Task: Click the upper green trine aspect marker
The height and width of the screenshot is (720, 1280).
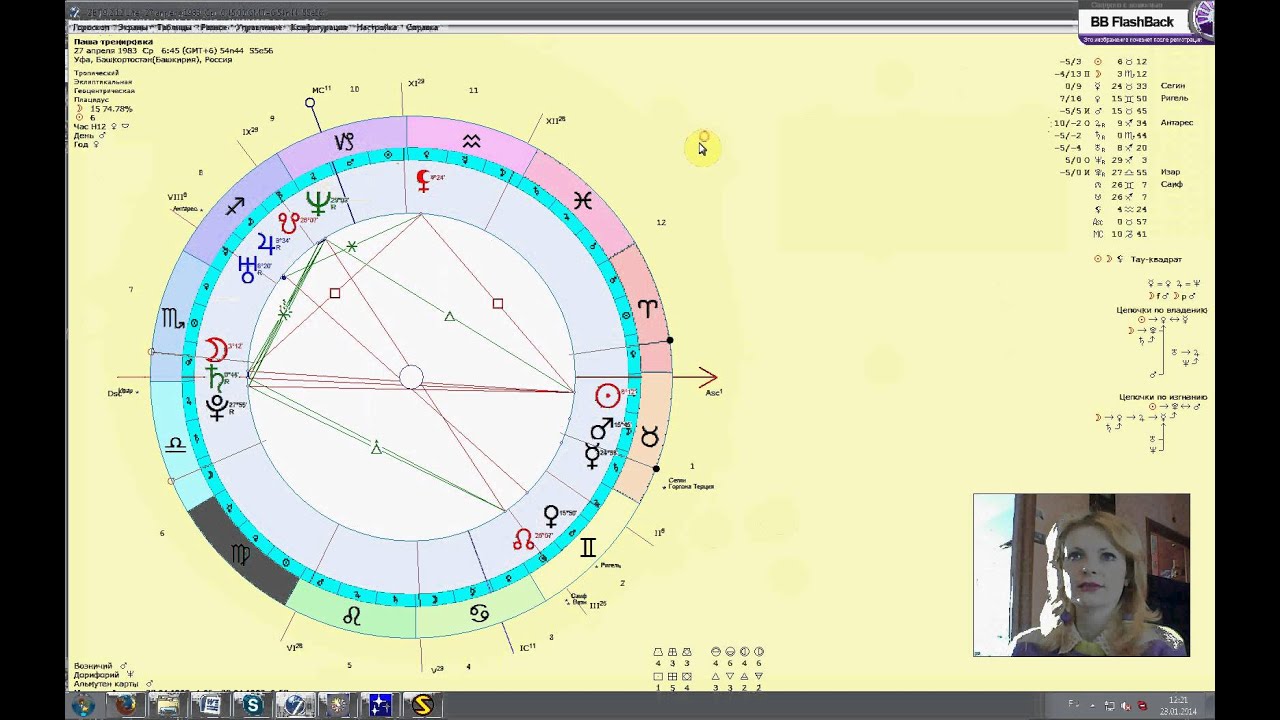Action: pos(449,316)
